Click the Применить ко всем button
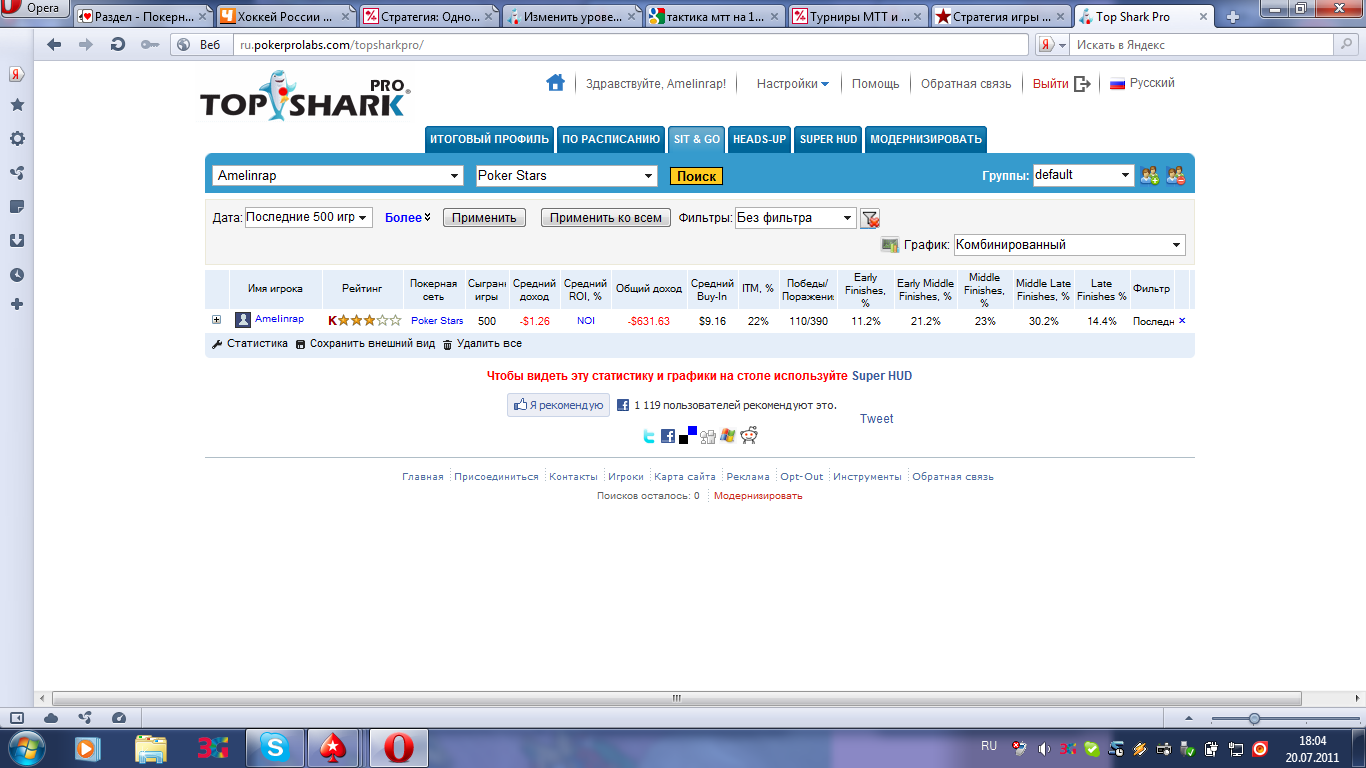The height and width of the screenshot is (768, 1366). [x=606, y=218]
